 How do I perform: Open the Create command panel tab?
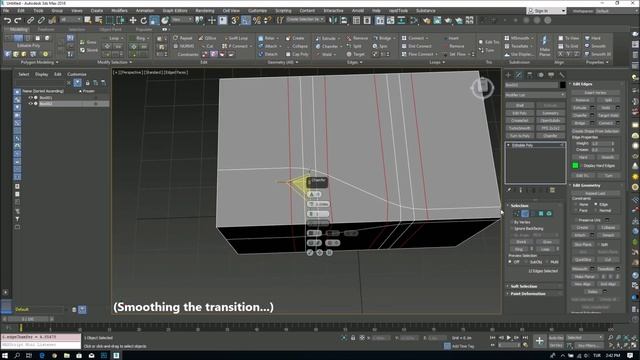pyautogui.click(x=508, y=75)
